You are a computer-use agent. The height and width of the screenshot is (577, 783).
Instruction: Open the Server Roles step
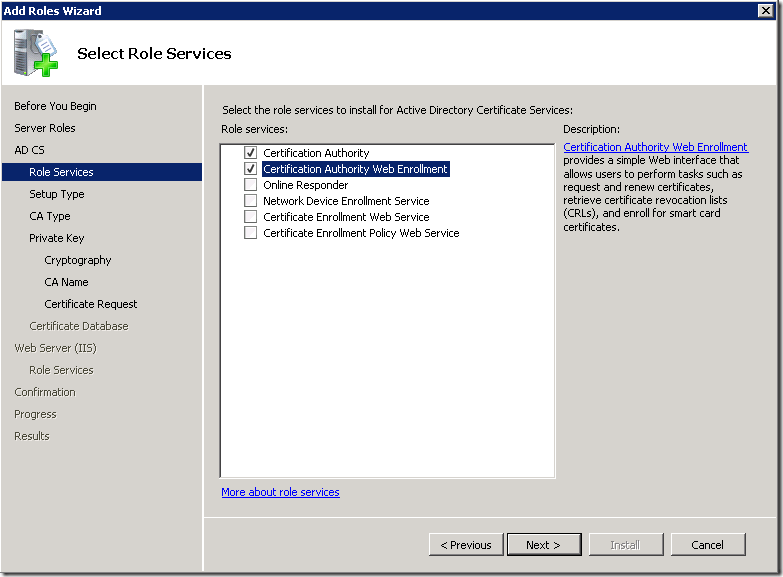[x=45, y=128]
